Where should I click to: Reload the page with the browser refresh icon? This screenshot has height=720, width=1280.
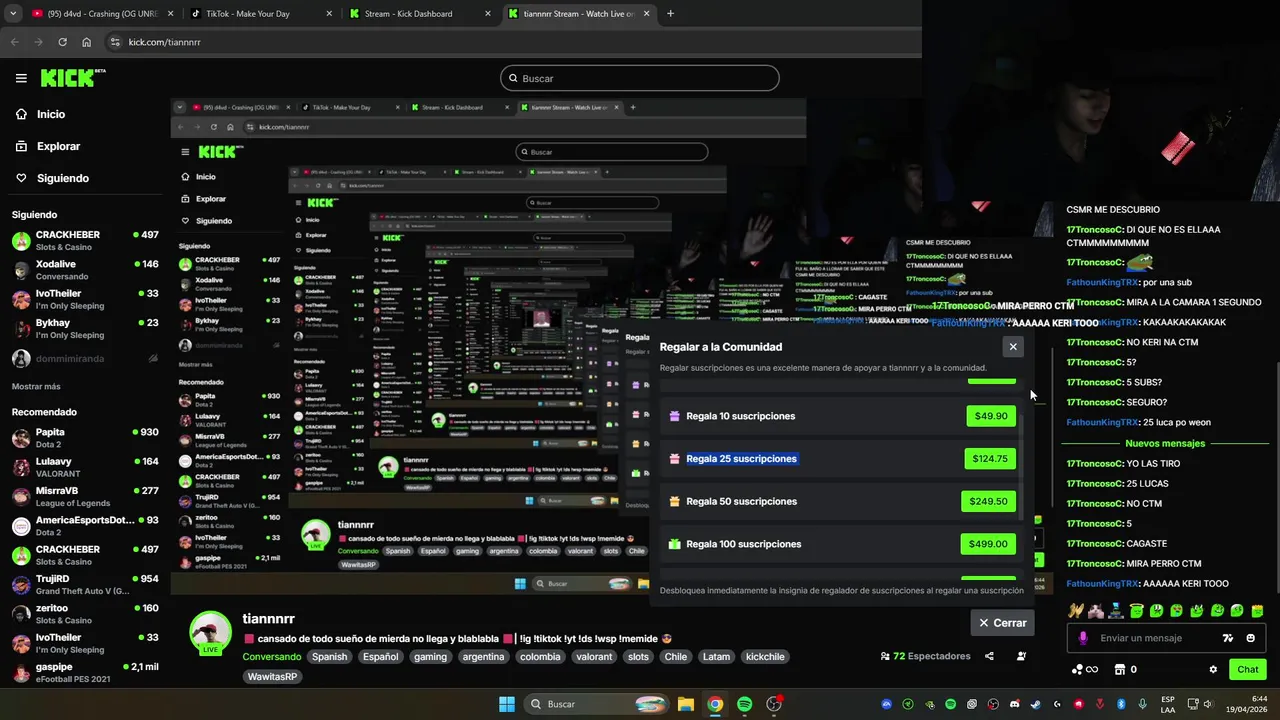[62, 42]
